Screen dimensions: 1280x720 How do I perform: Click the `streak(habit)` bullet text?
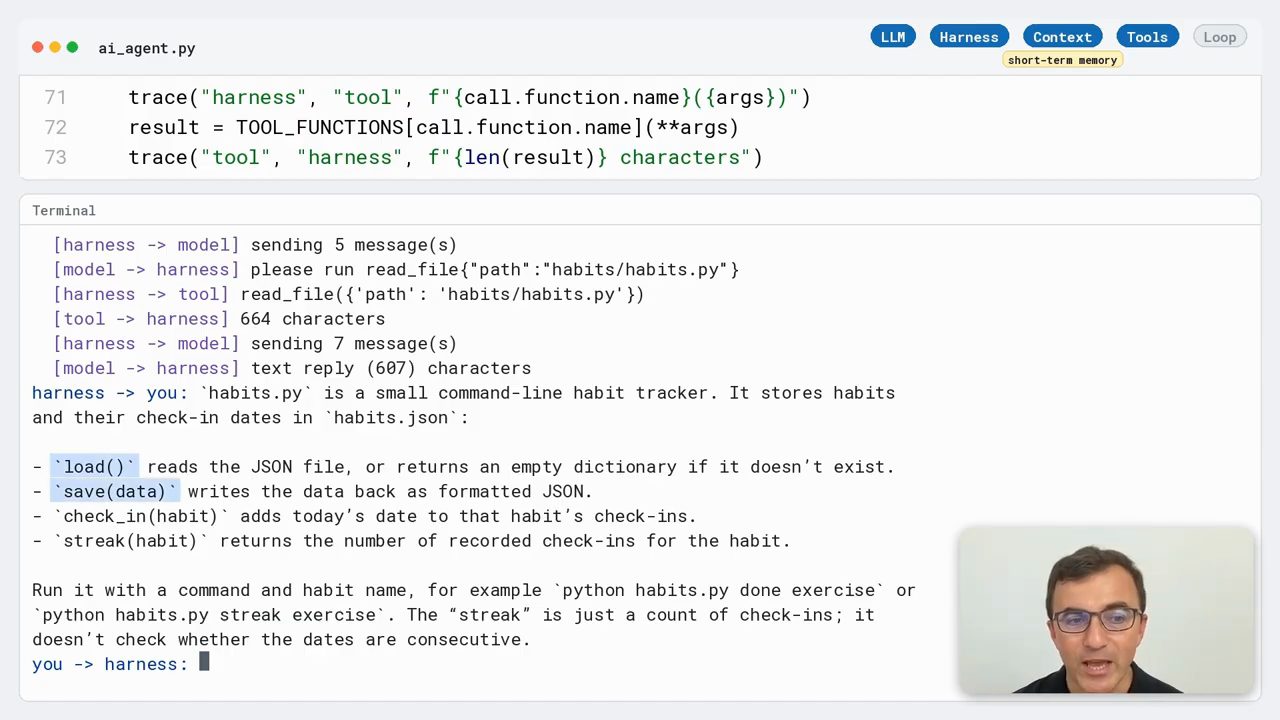coord(131,541)
